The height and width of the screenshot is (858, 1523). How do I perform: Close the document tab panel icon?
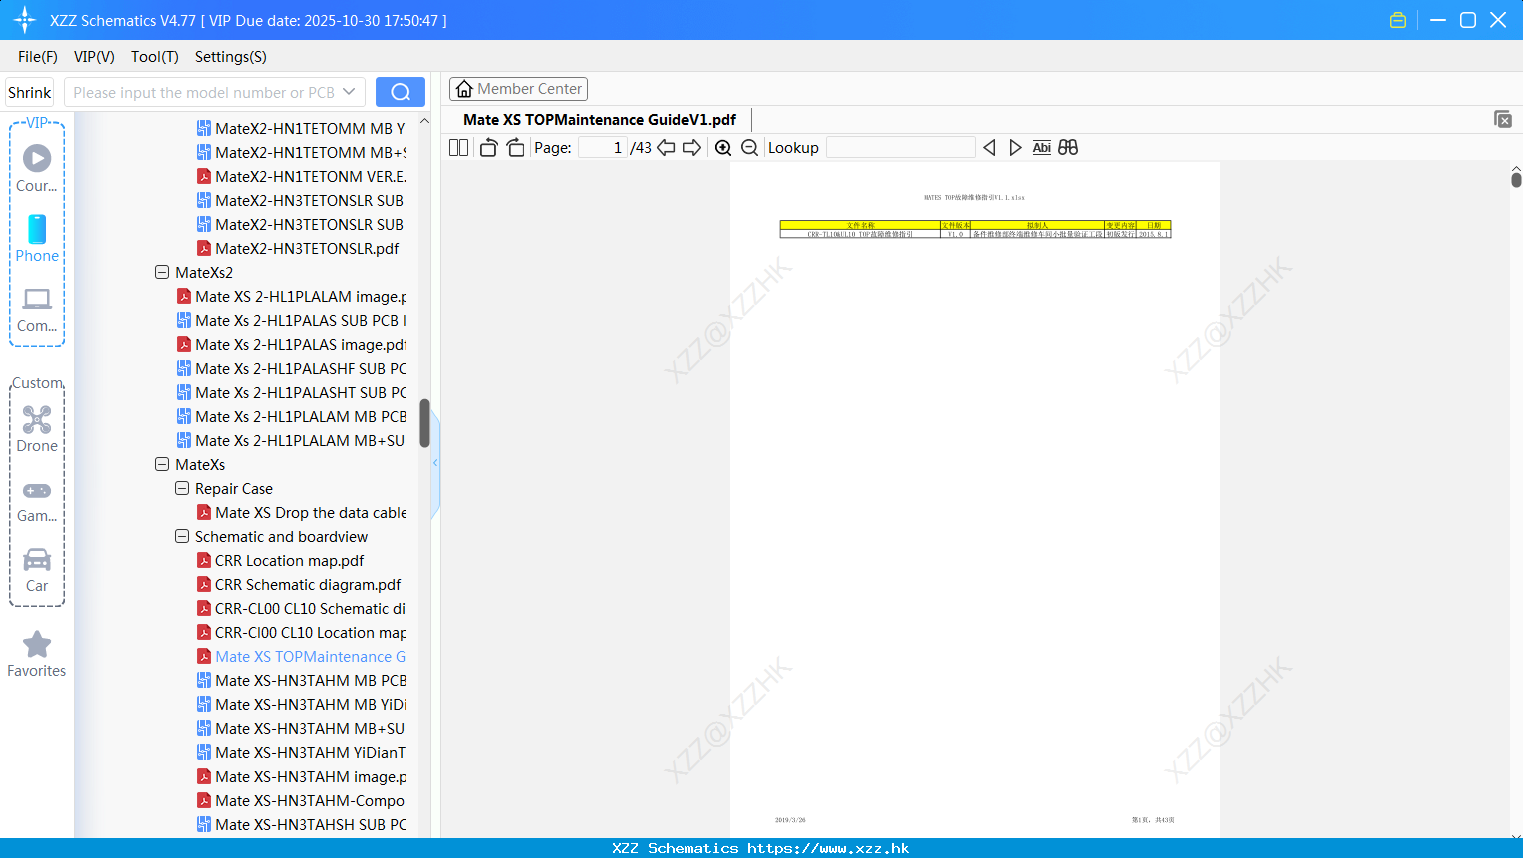[1502, 119]
